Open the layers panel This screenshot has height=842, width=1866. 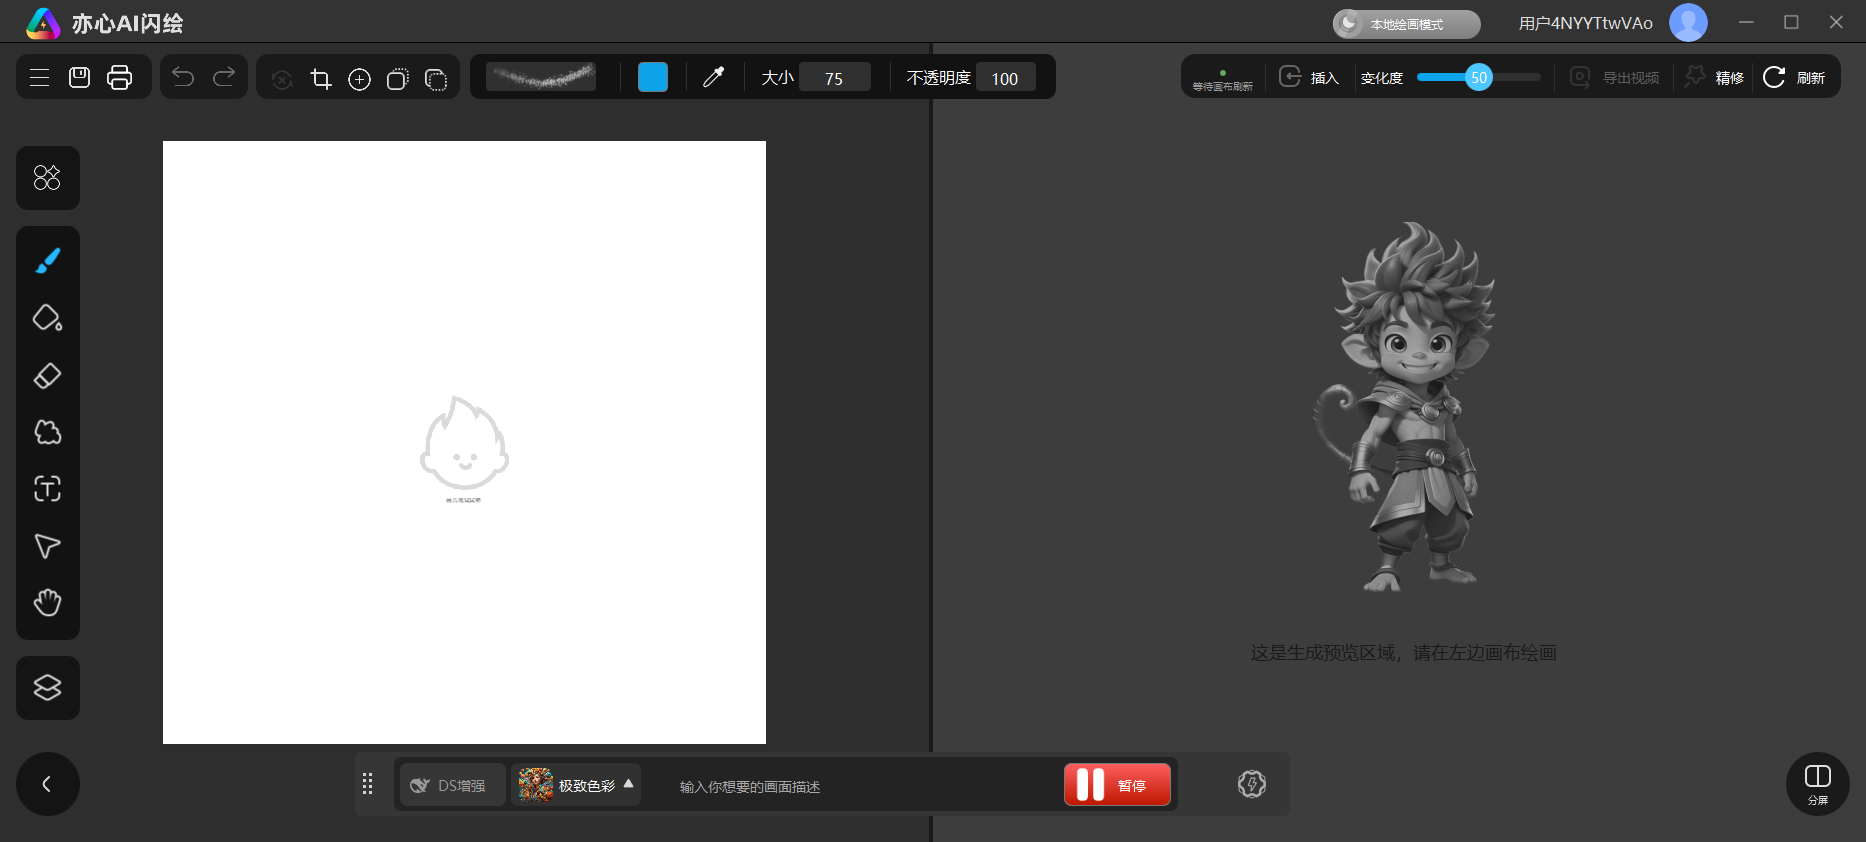coord(47,688)
